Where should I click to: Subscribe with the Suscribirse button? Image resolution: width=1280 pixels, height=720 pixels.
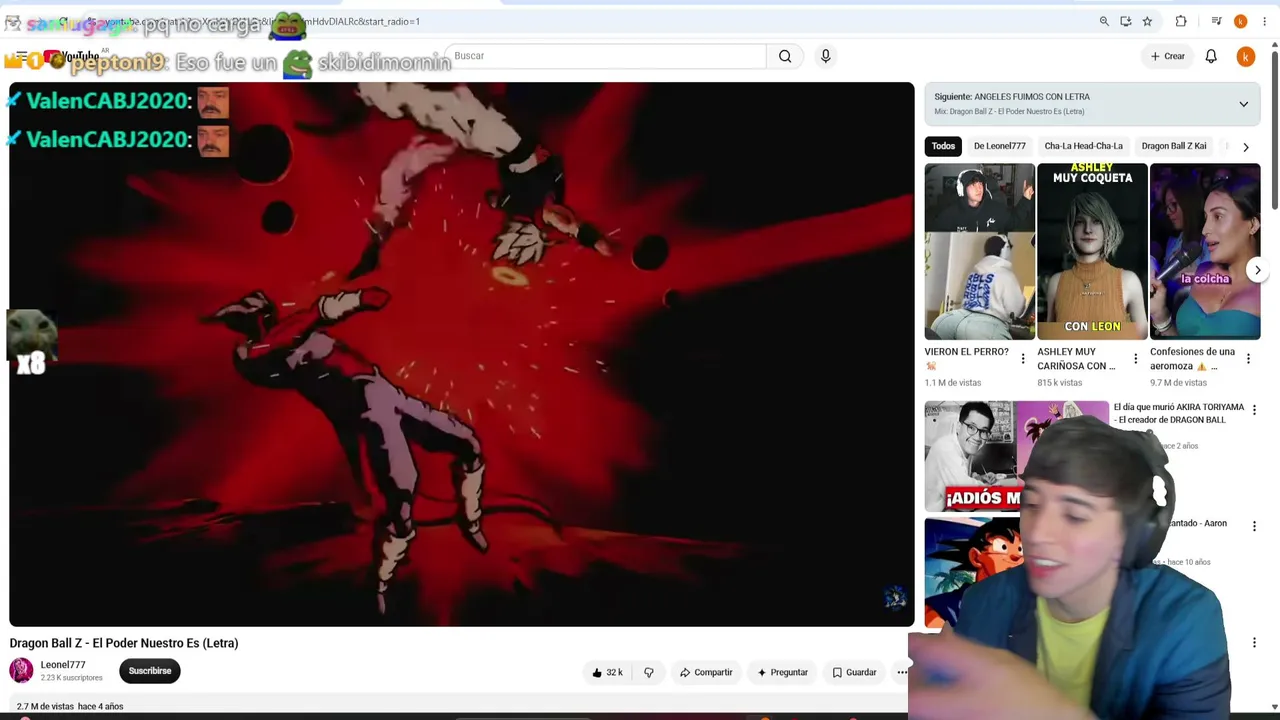click(150, 671)
